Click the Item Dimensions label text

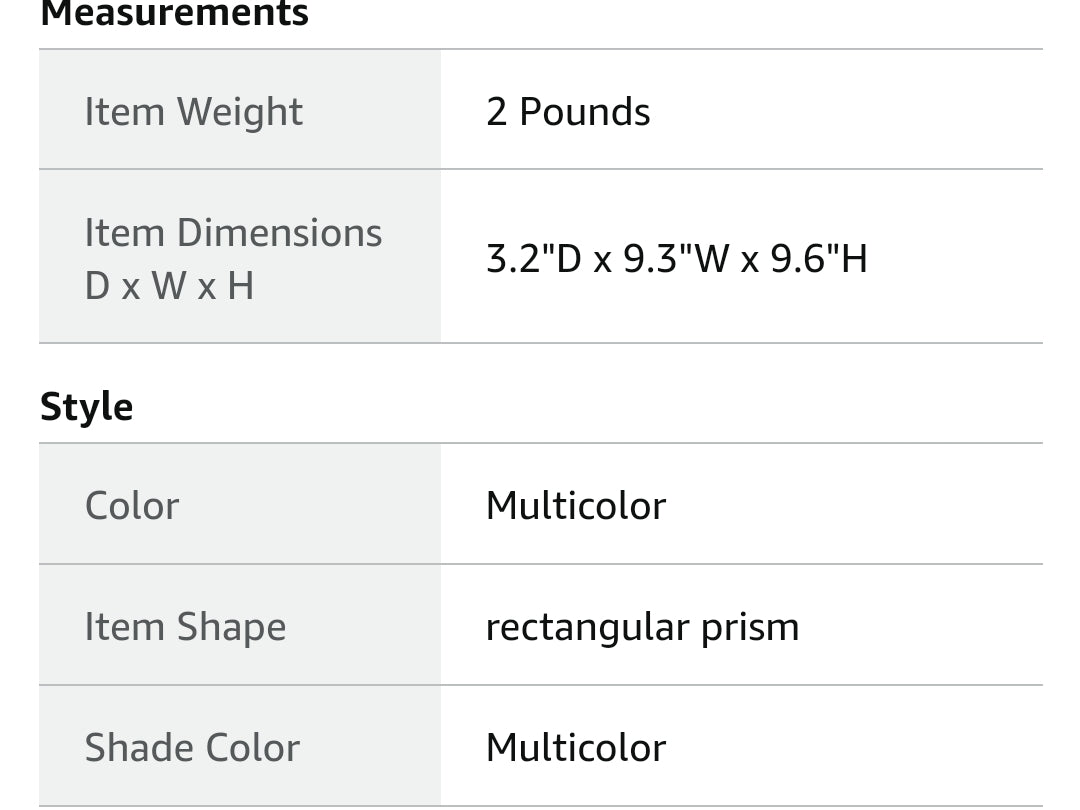(233, 233)
